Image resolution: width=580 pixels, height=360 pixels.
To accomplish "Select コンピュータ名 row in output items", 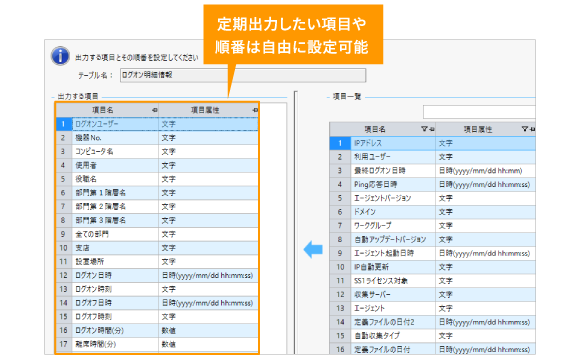I will click(157, 151).
